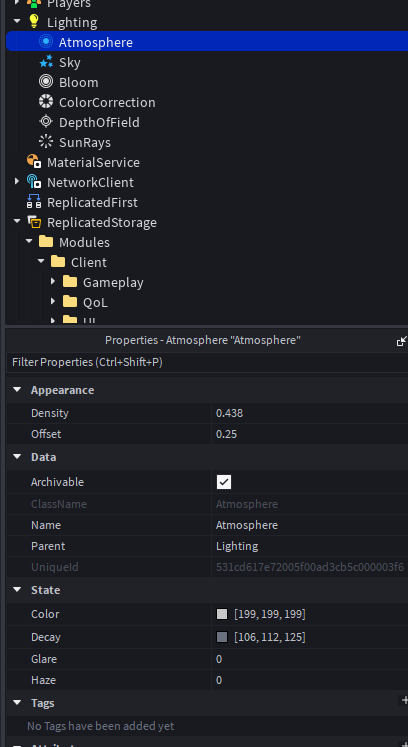The width and height of the screenshot is (408, 747).
Task: Select SunRays in the explorer
Action: click(85, 142)
